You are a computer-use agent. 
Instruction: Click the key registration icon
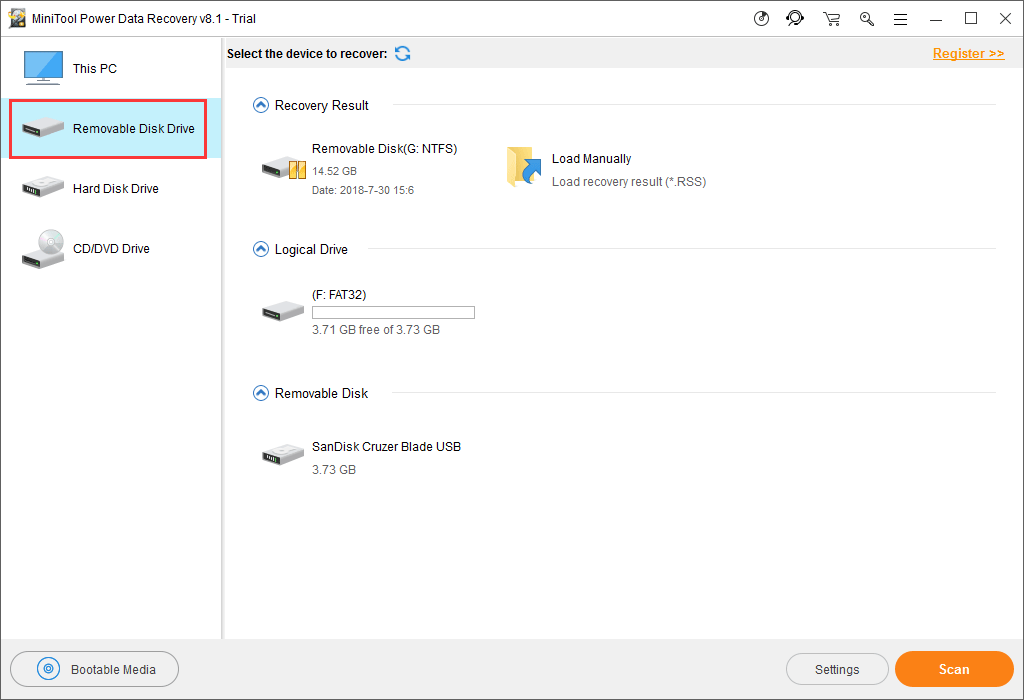(x=866, y=18)
